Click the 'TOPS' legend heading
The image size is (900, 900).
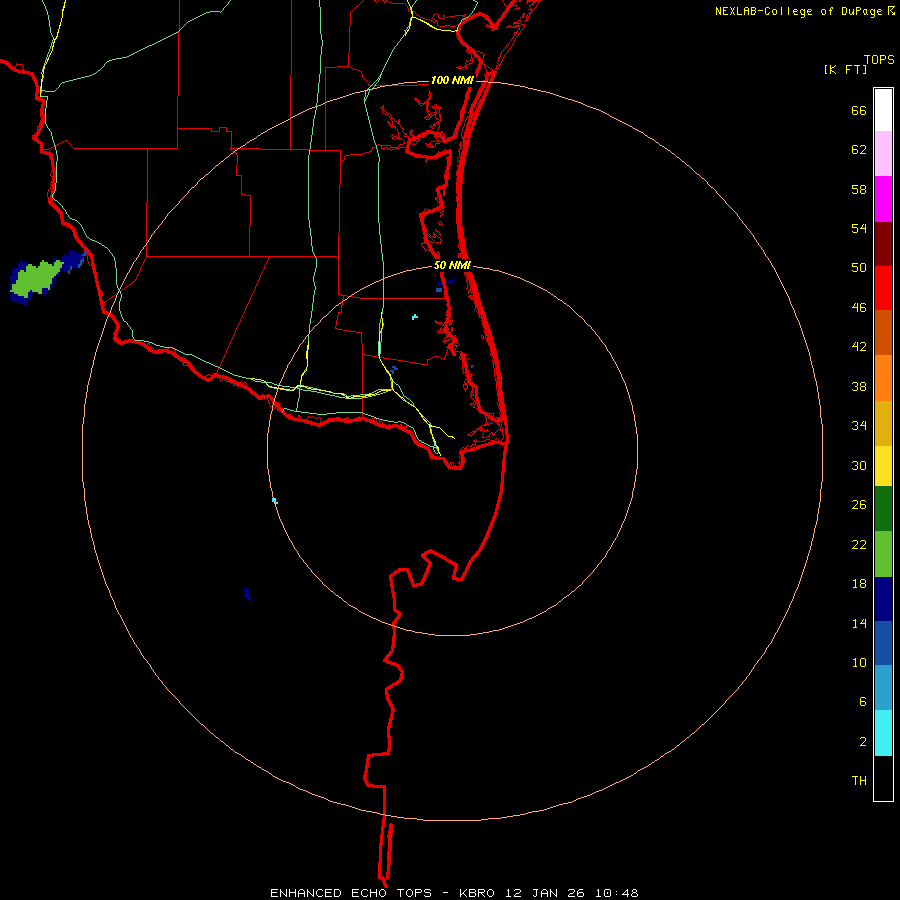click(879, 59)
